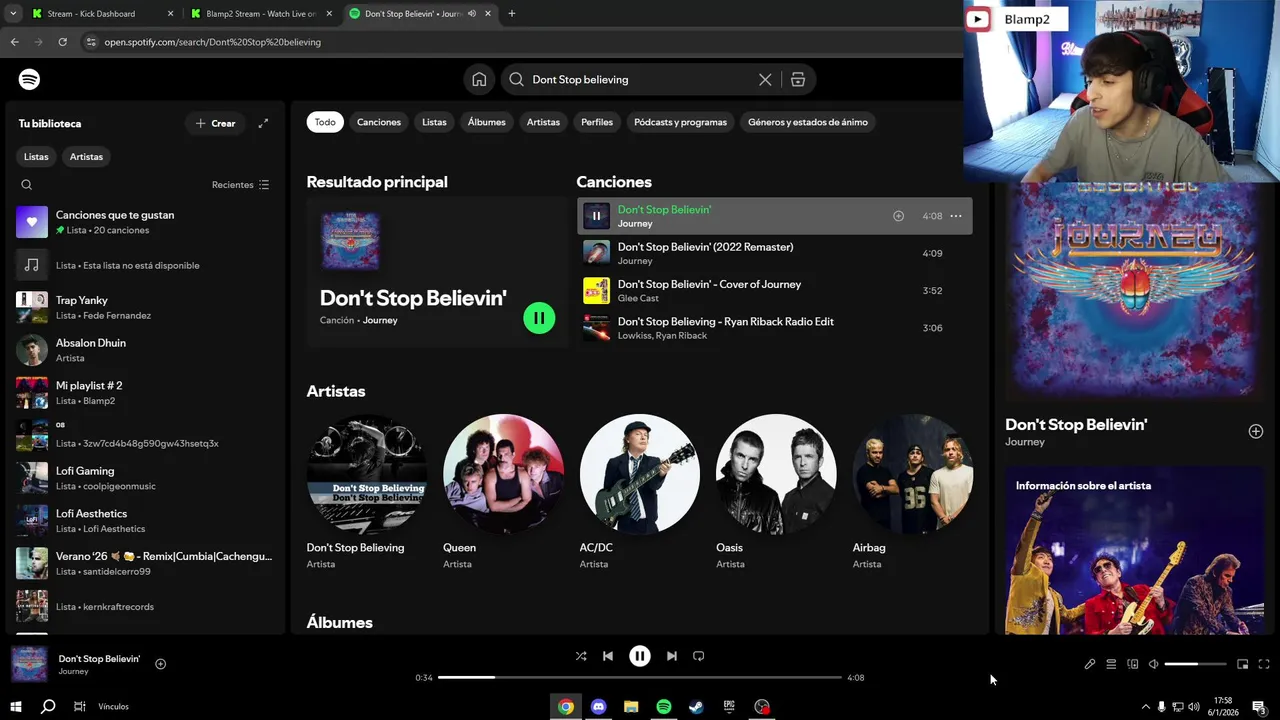The width and height of the screenshot is (1280, 720).
Task: Add bottom bar track to liked songs
Action: [160, 664]
